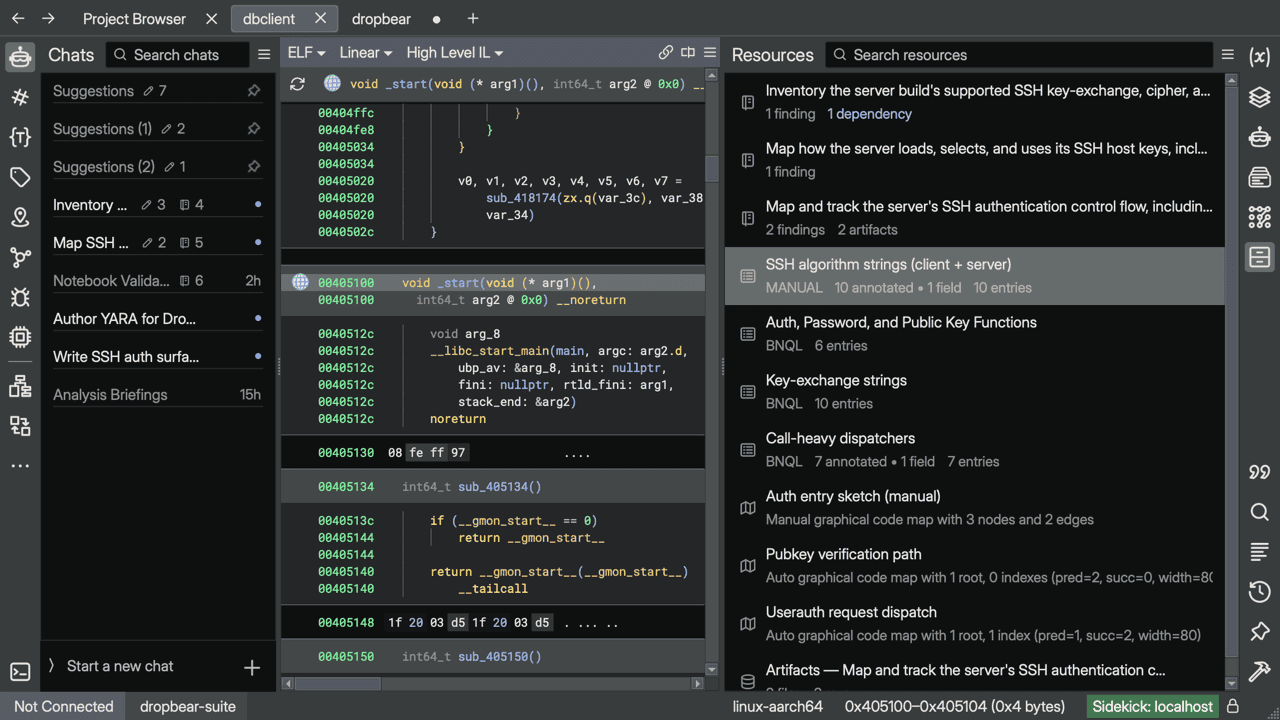The height and width of the screenshot is (720, 1280).
Task: Open the hierarchy tree sidebar icon
Action: [20, 386]
